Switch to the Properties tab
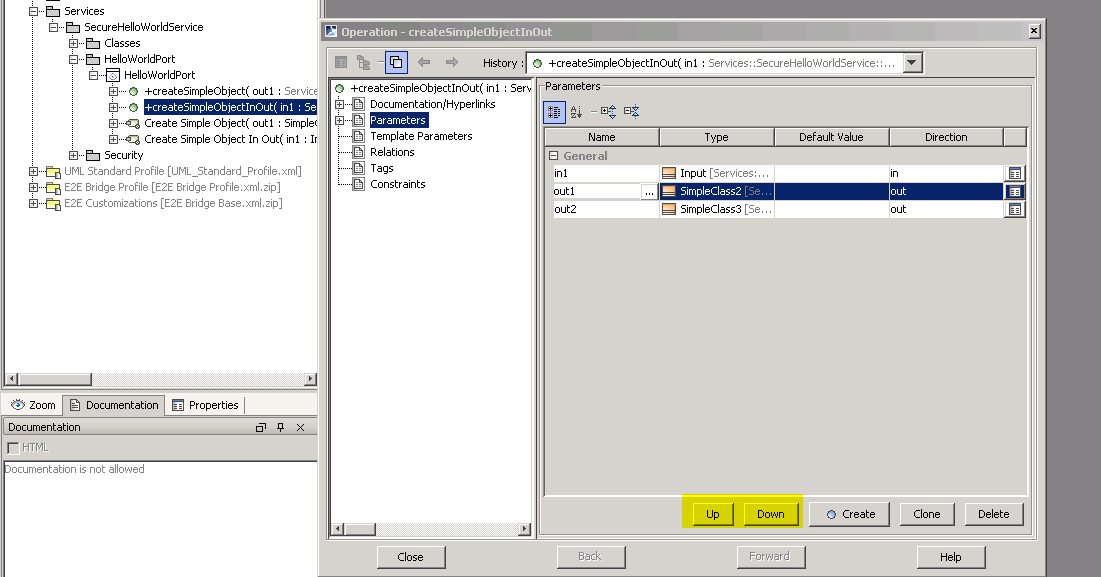 coord(205,405)
